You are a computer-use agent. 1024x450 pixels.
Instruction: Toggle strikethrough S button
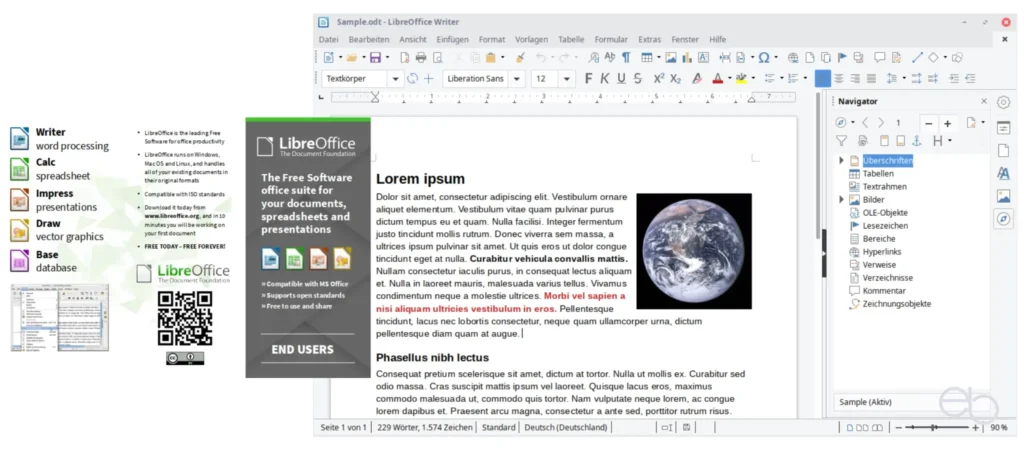point(637,78)
